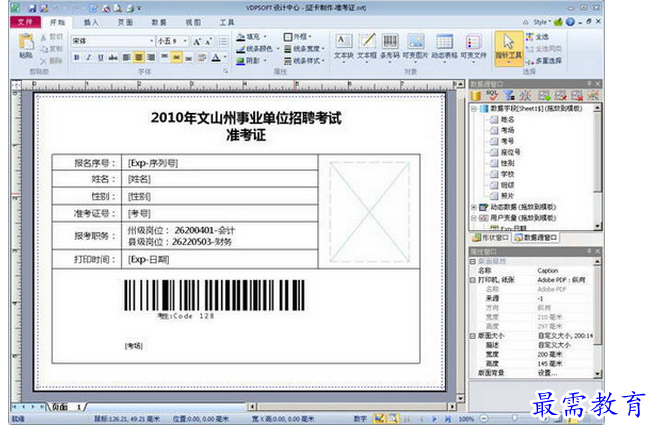
Task: Select the 考场 field in data tree
Action: click(x=507, y=130)
